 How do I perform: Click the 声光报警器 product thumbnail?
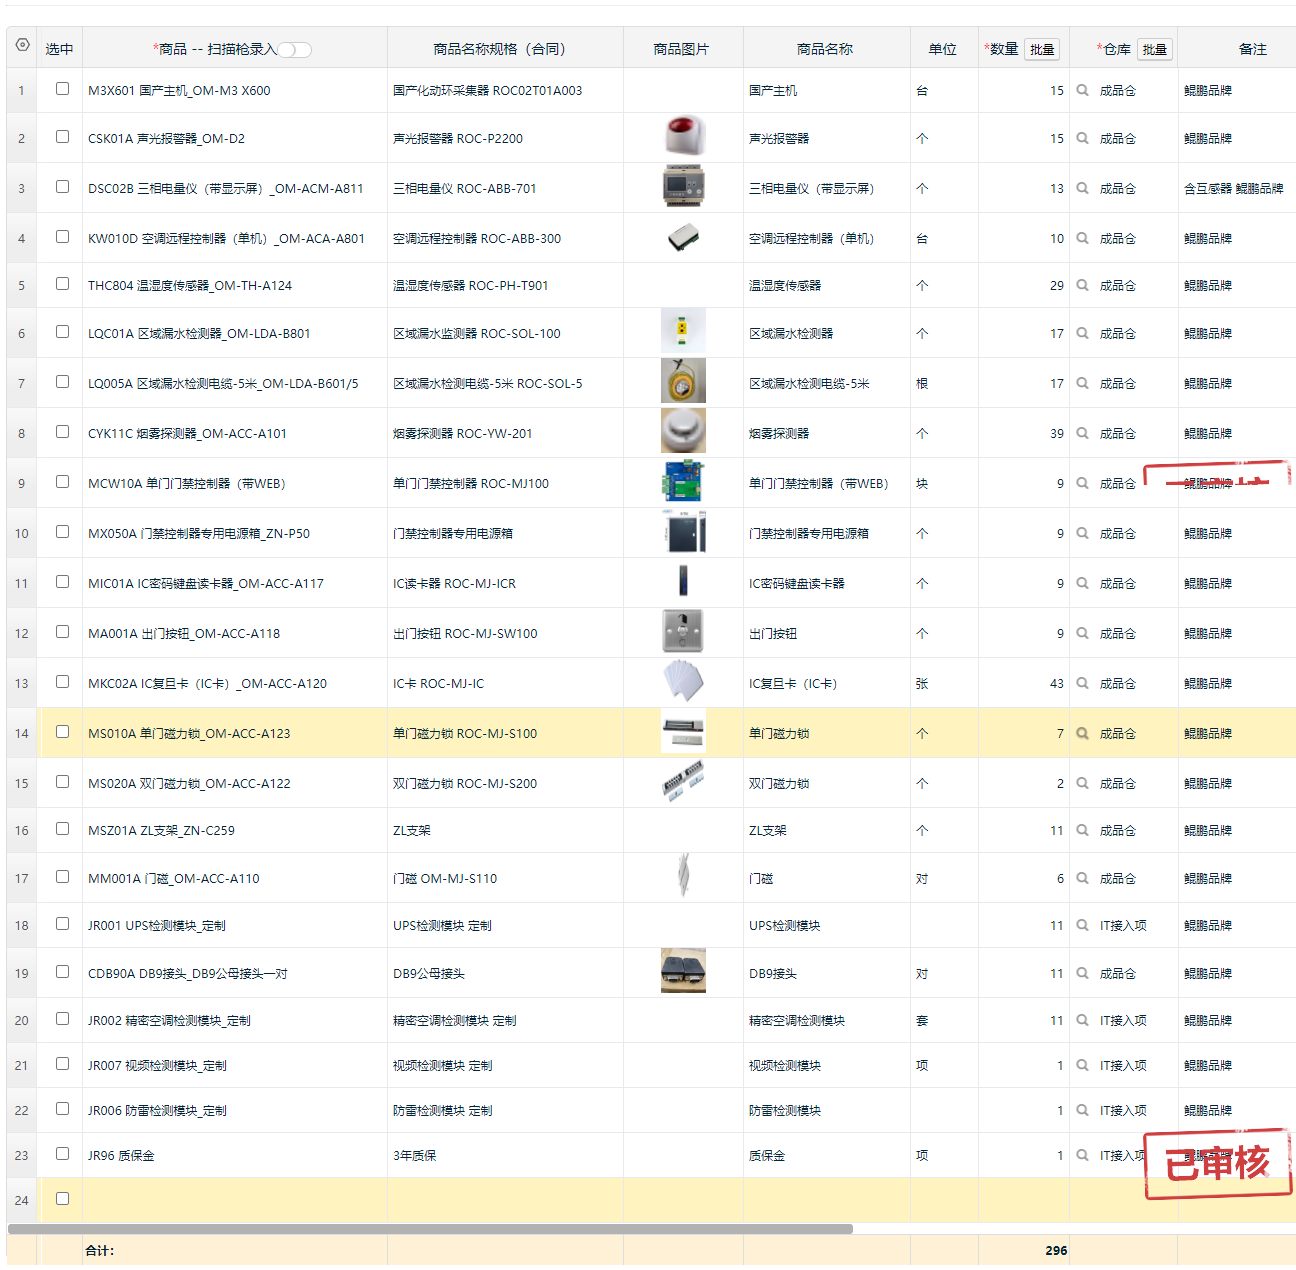tap(683, 137)
